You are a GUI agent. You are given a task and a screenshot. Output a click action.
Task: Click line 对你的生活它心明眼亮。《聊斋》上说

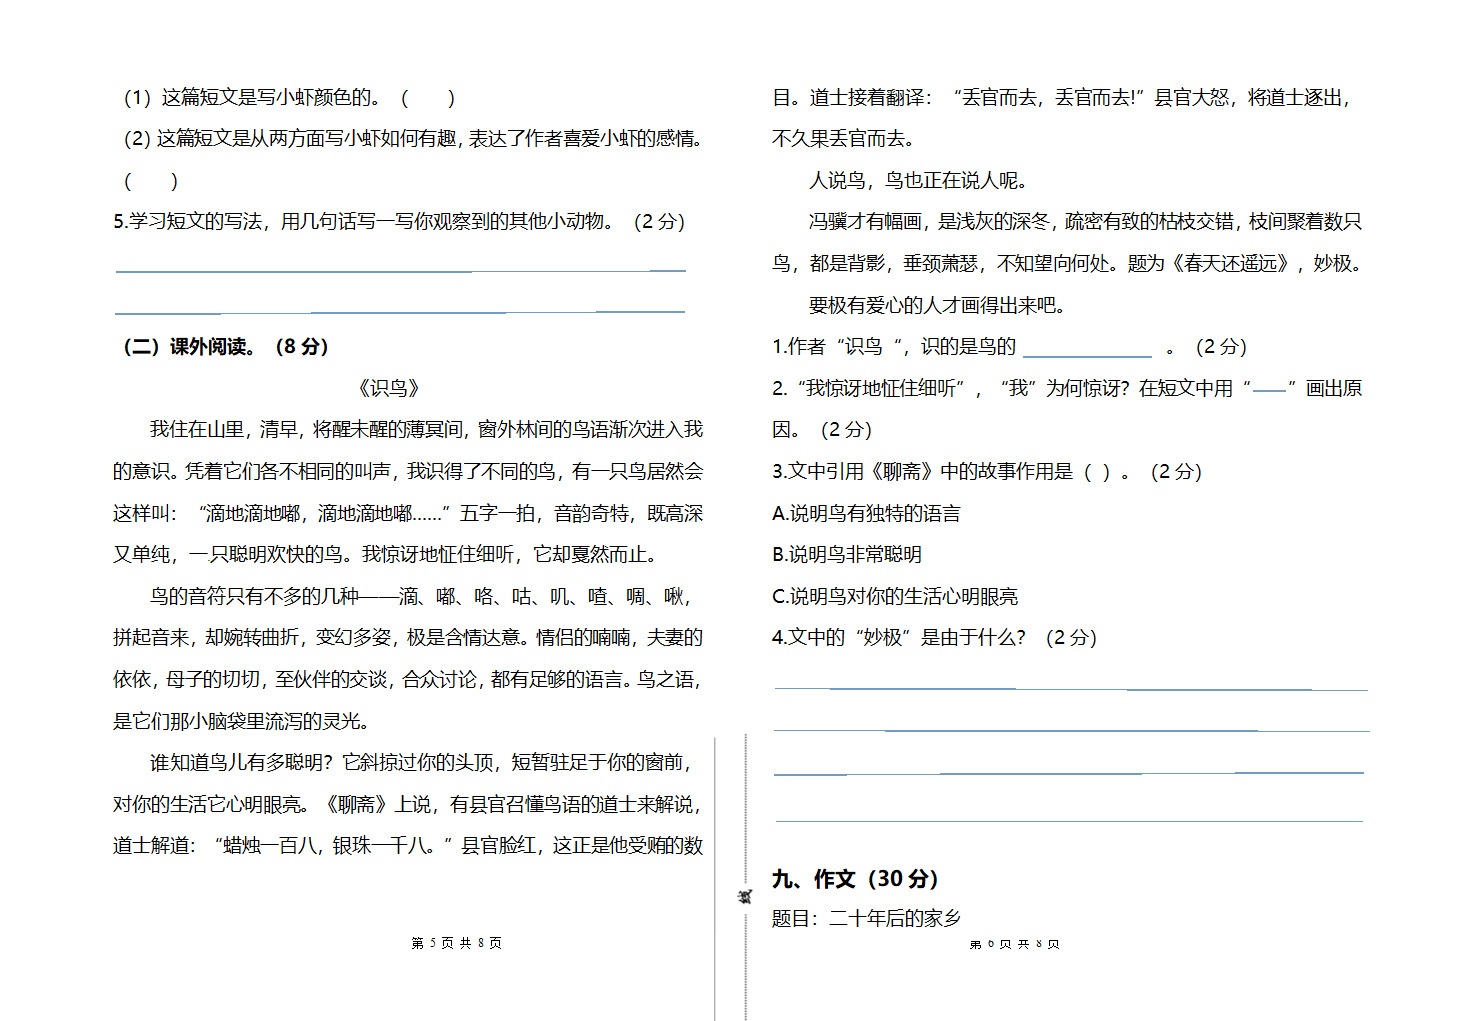pos(408,805)
